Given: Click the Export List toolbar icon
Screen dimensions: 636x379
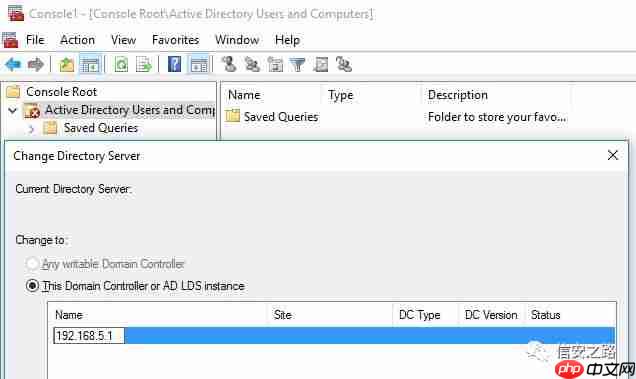Looking at the screenshot, I should tap(144, 65).
